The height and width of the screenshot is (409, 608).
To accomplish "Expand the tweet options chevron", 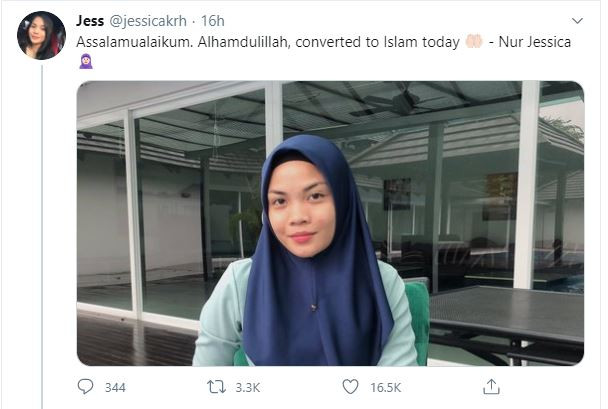I will click(577, 21).
